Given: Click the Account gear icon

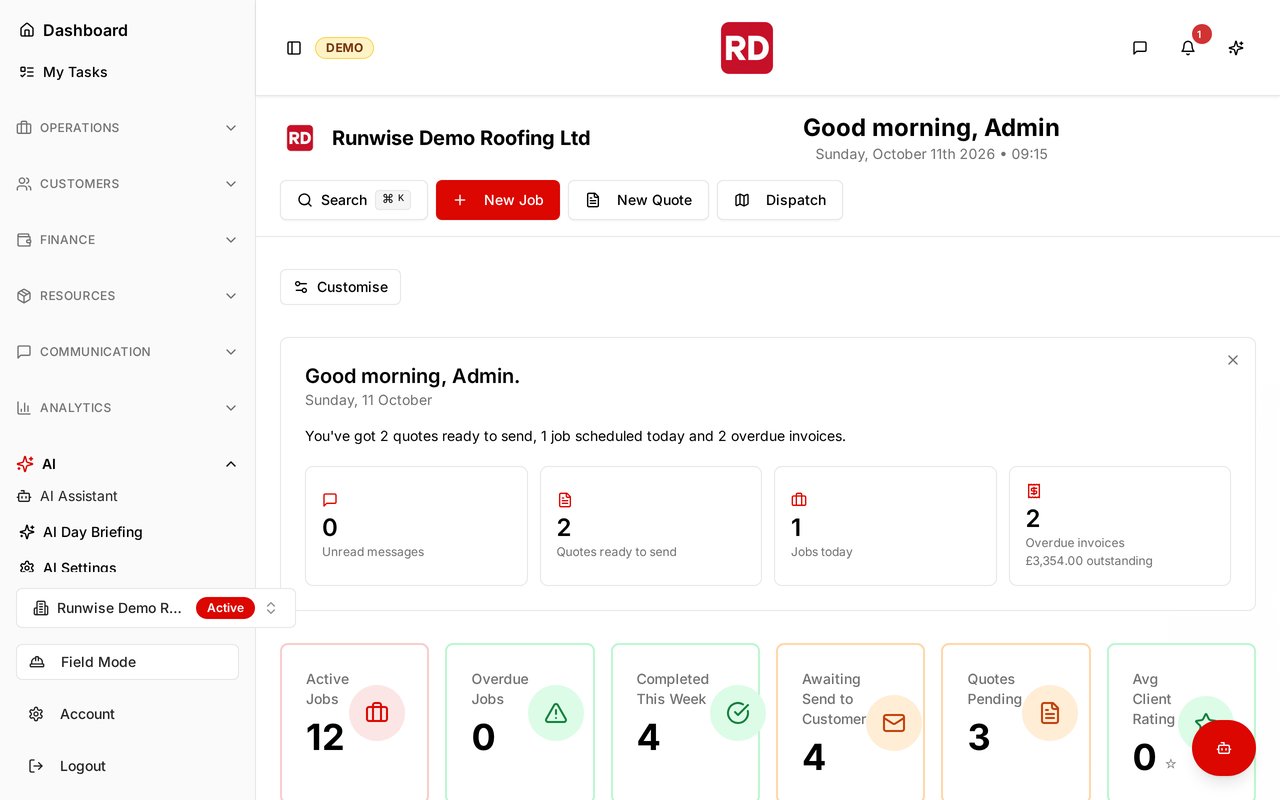Looking at the screenshot, I should coord(36,714).
